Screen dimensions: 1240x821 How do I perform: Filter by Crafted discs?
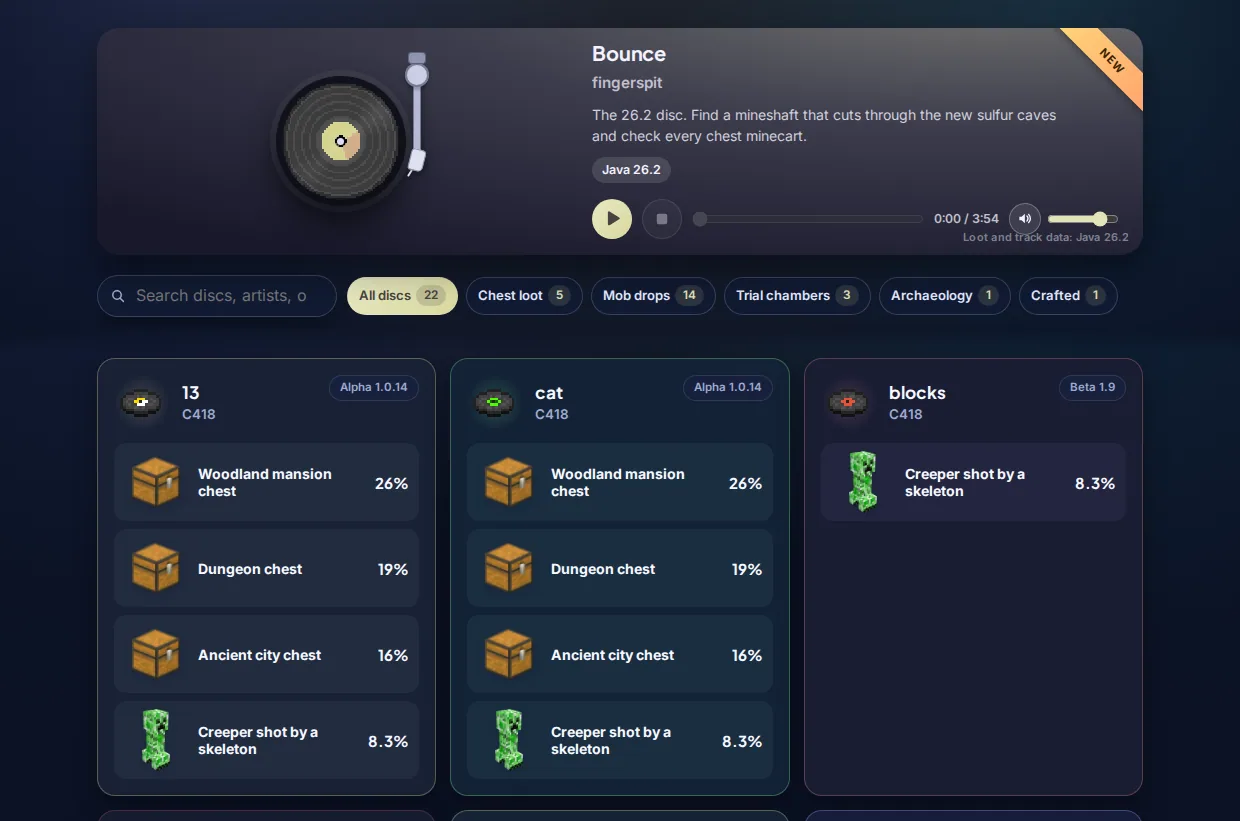click(1068, 296)
